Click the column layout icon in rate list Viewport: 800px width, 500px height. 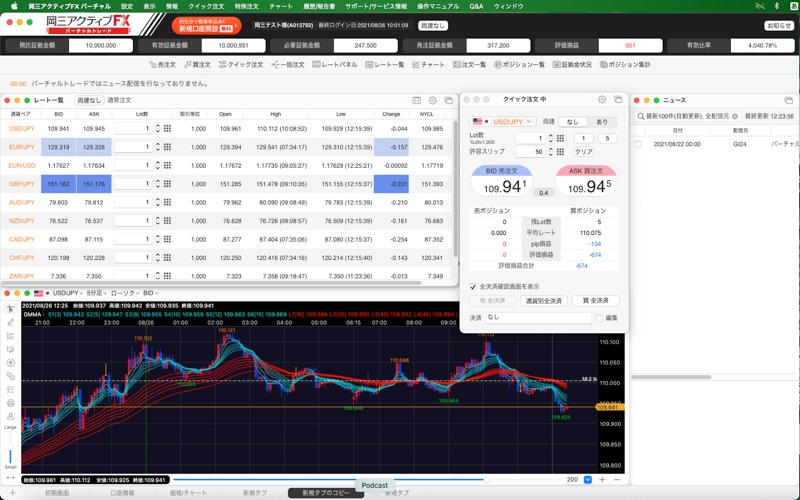click(415, 100)
